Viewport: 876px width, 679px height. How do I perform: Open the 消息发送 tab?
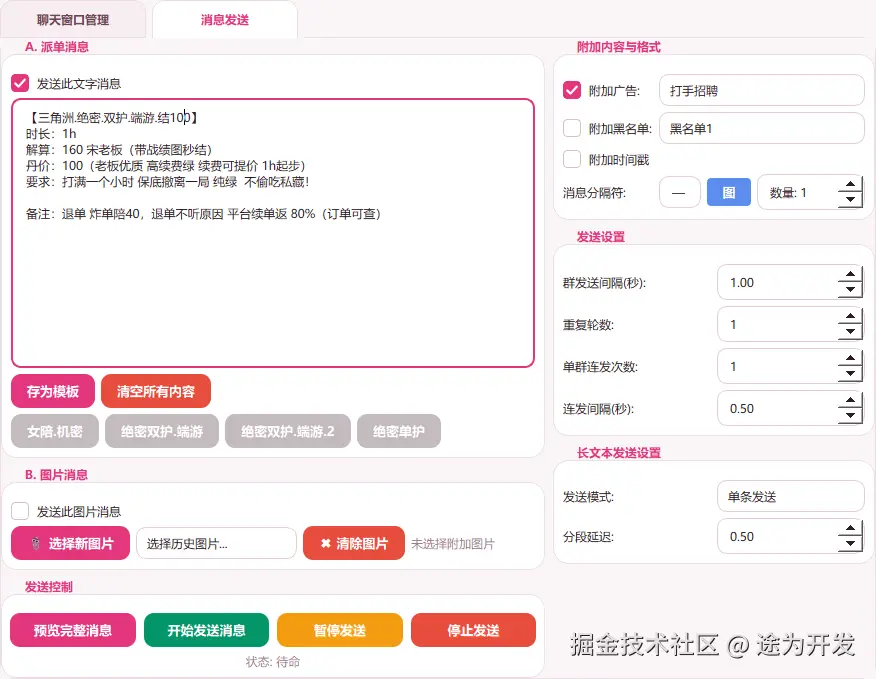pos(225,20)
